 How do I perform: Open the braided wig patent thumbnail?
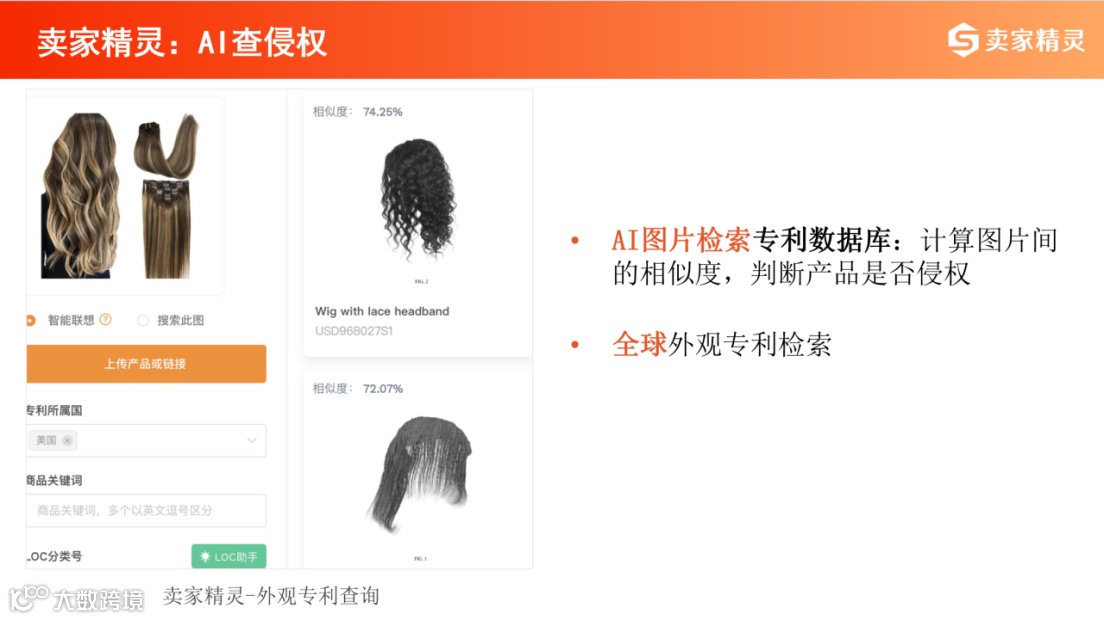[419, 473]
